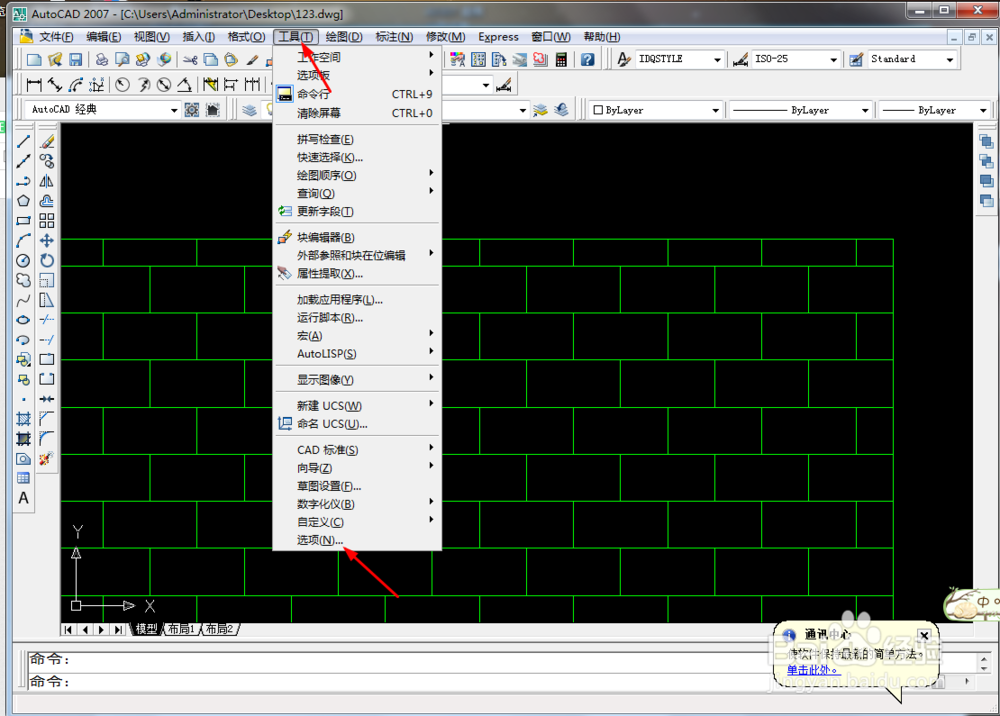
Task: Open the Layer Properties Manager icon
Action: [x=249, y=110]
